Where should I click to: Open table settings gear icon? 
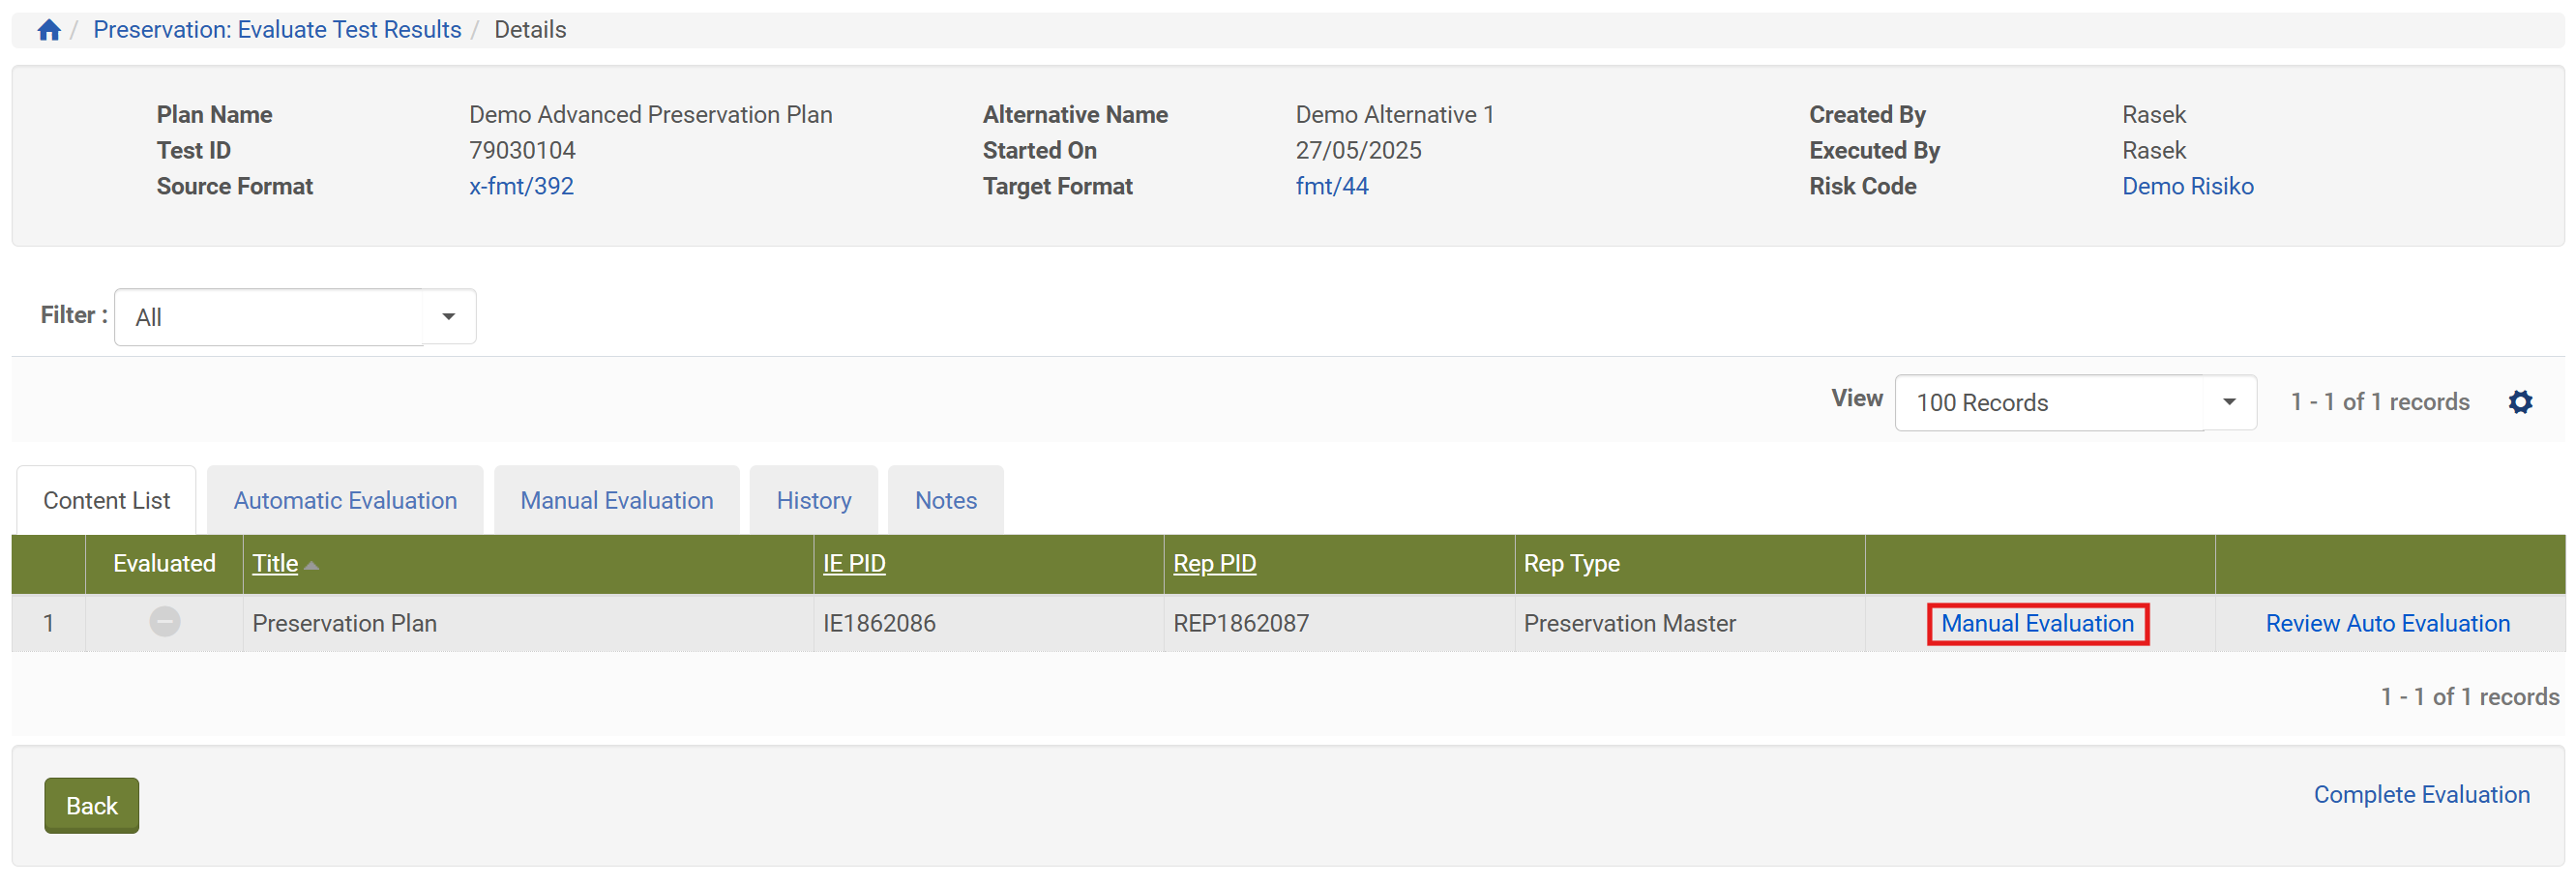[x=2520, y=402]
